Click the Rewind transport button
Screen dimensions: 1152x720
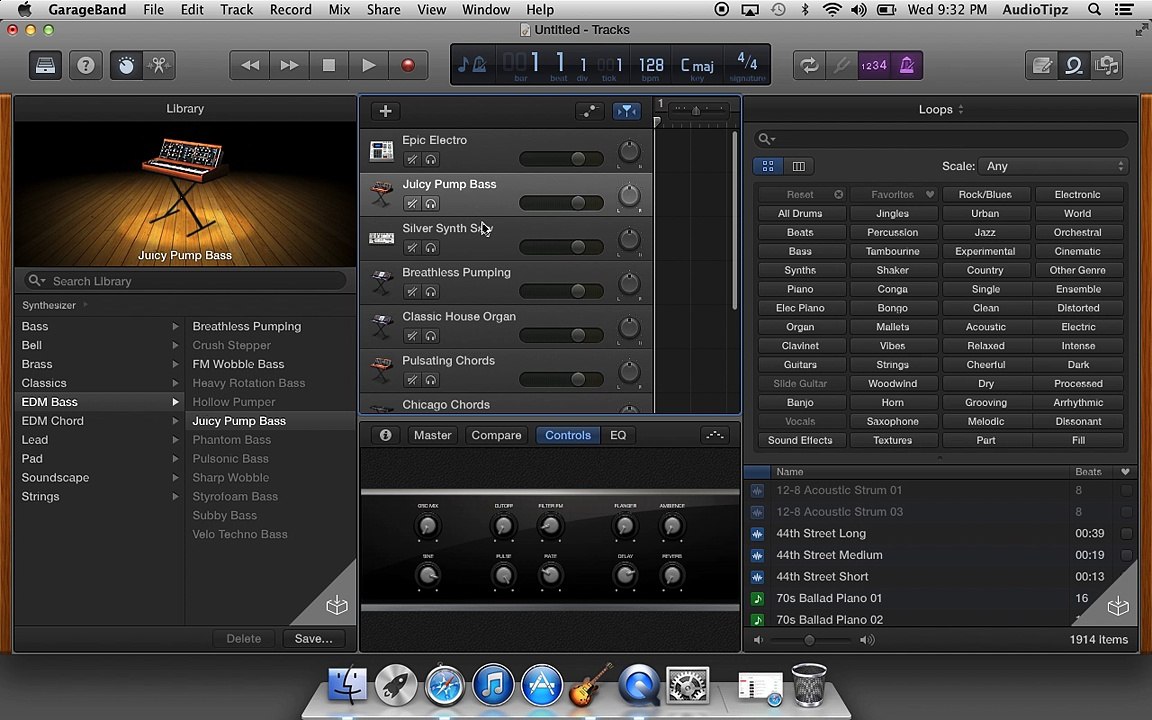click(x=250, y=65)
